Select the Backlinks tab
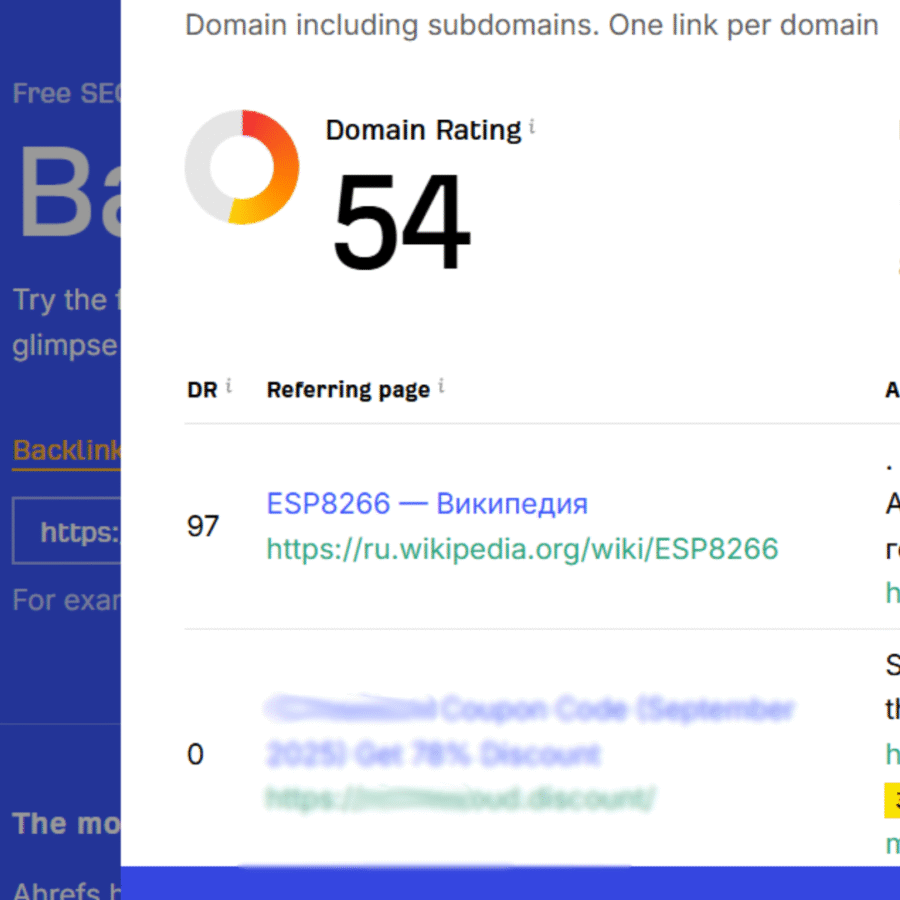Viewport: 900px width, 900px height. click(x=65, y=450)
